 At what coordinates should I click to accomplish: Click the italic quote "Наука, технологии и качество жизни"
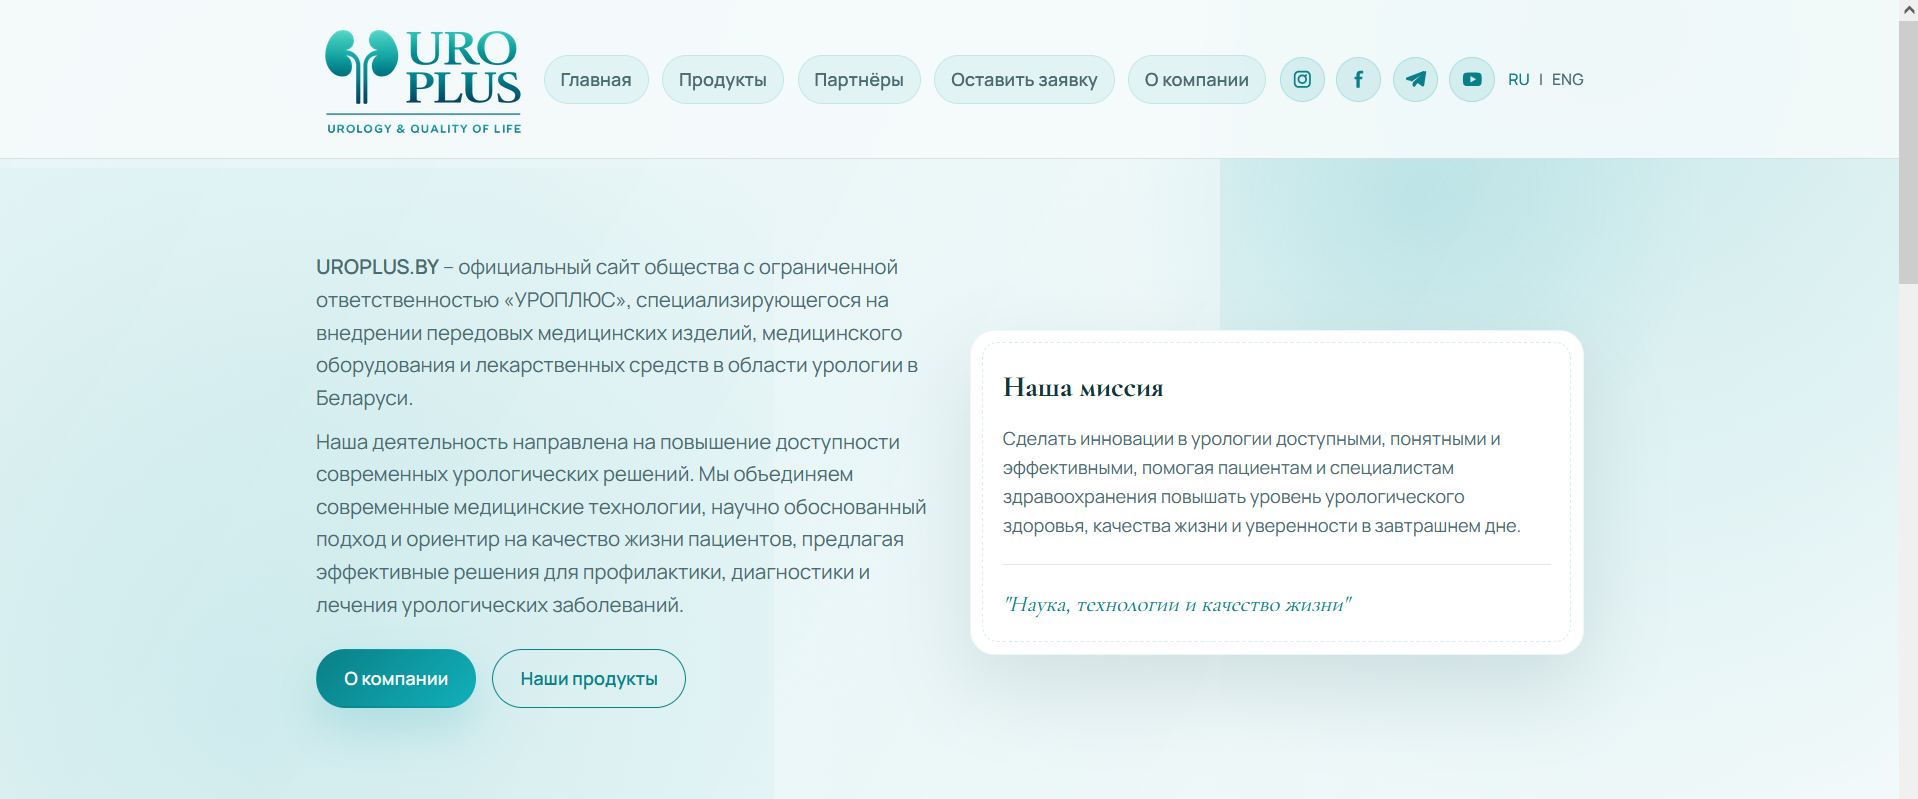(1177, 605)
